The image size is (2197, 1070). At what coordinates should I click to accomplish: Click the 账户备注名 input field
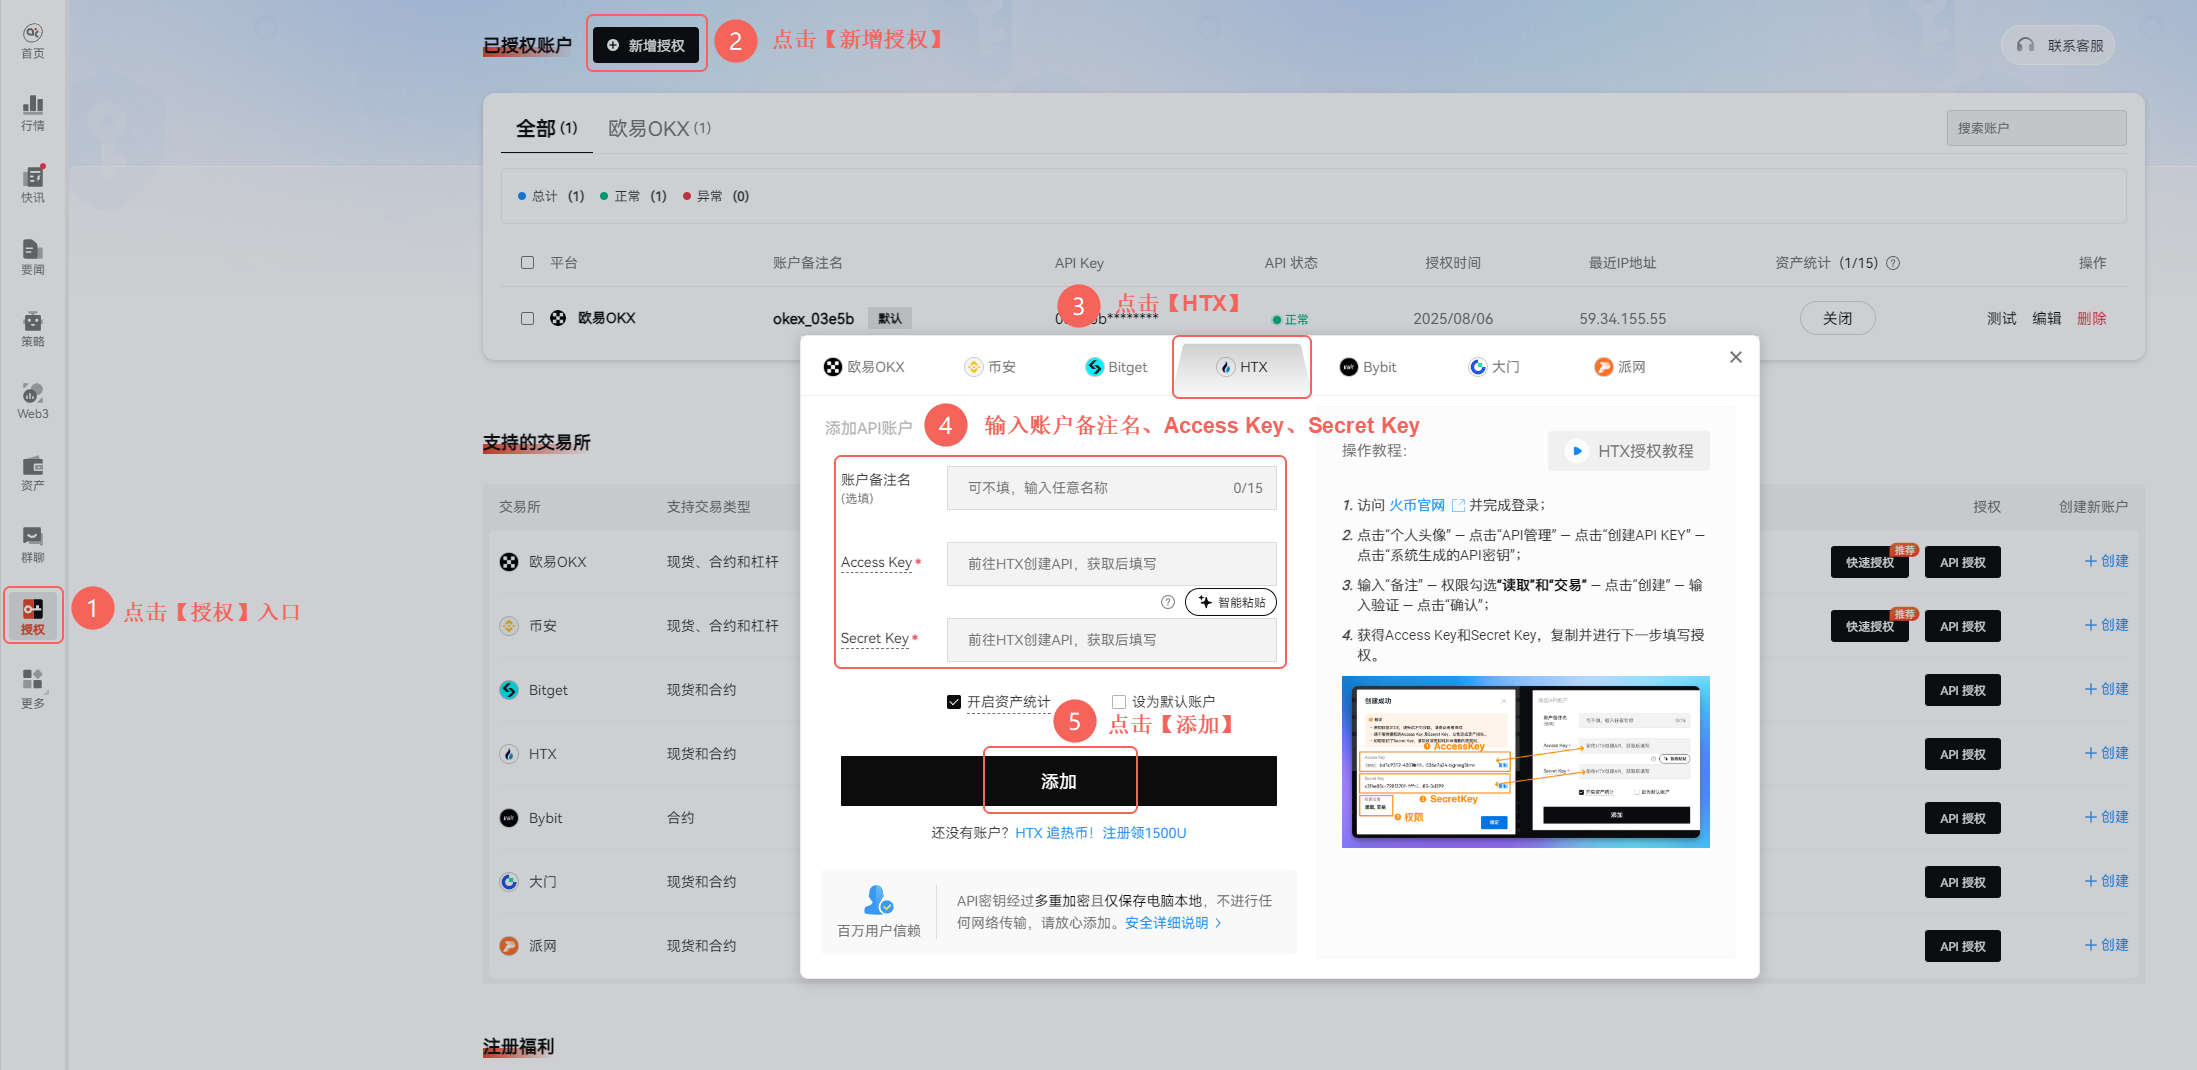[x=1111, y=488]
